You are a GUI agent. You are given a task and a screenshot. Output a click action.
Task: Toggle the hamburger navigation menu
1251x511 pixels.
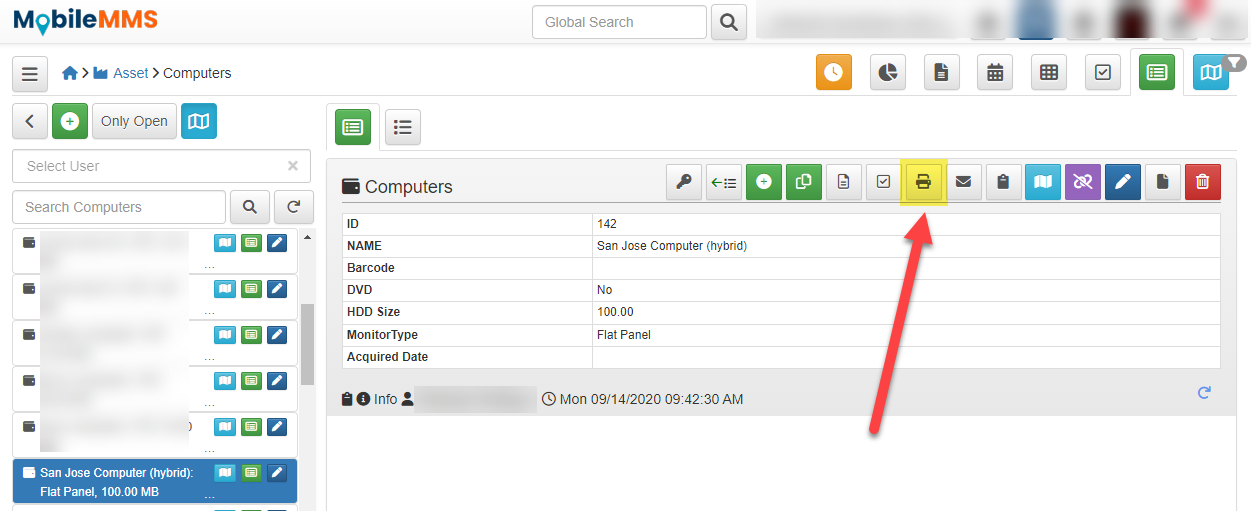[30, 73]
